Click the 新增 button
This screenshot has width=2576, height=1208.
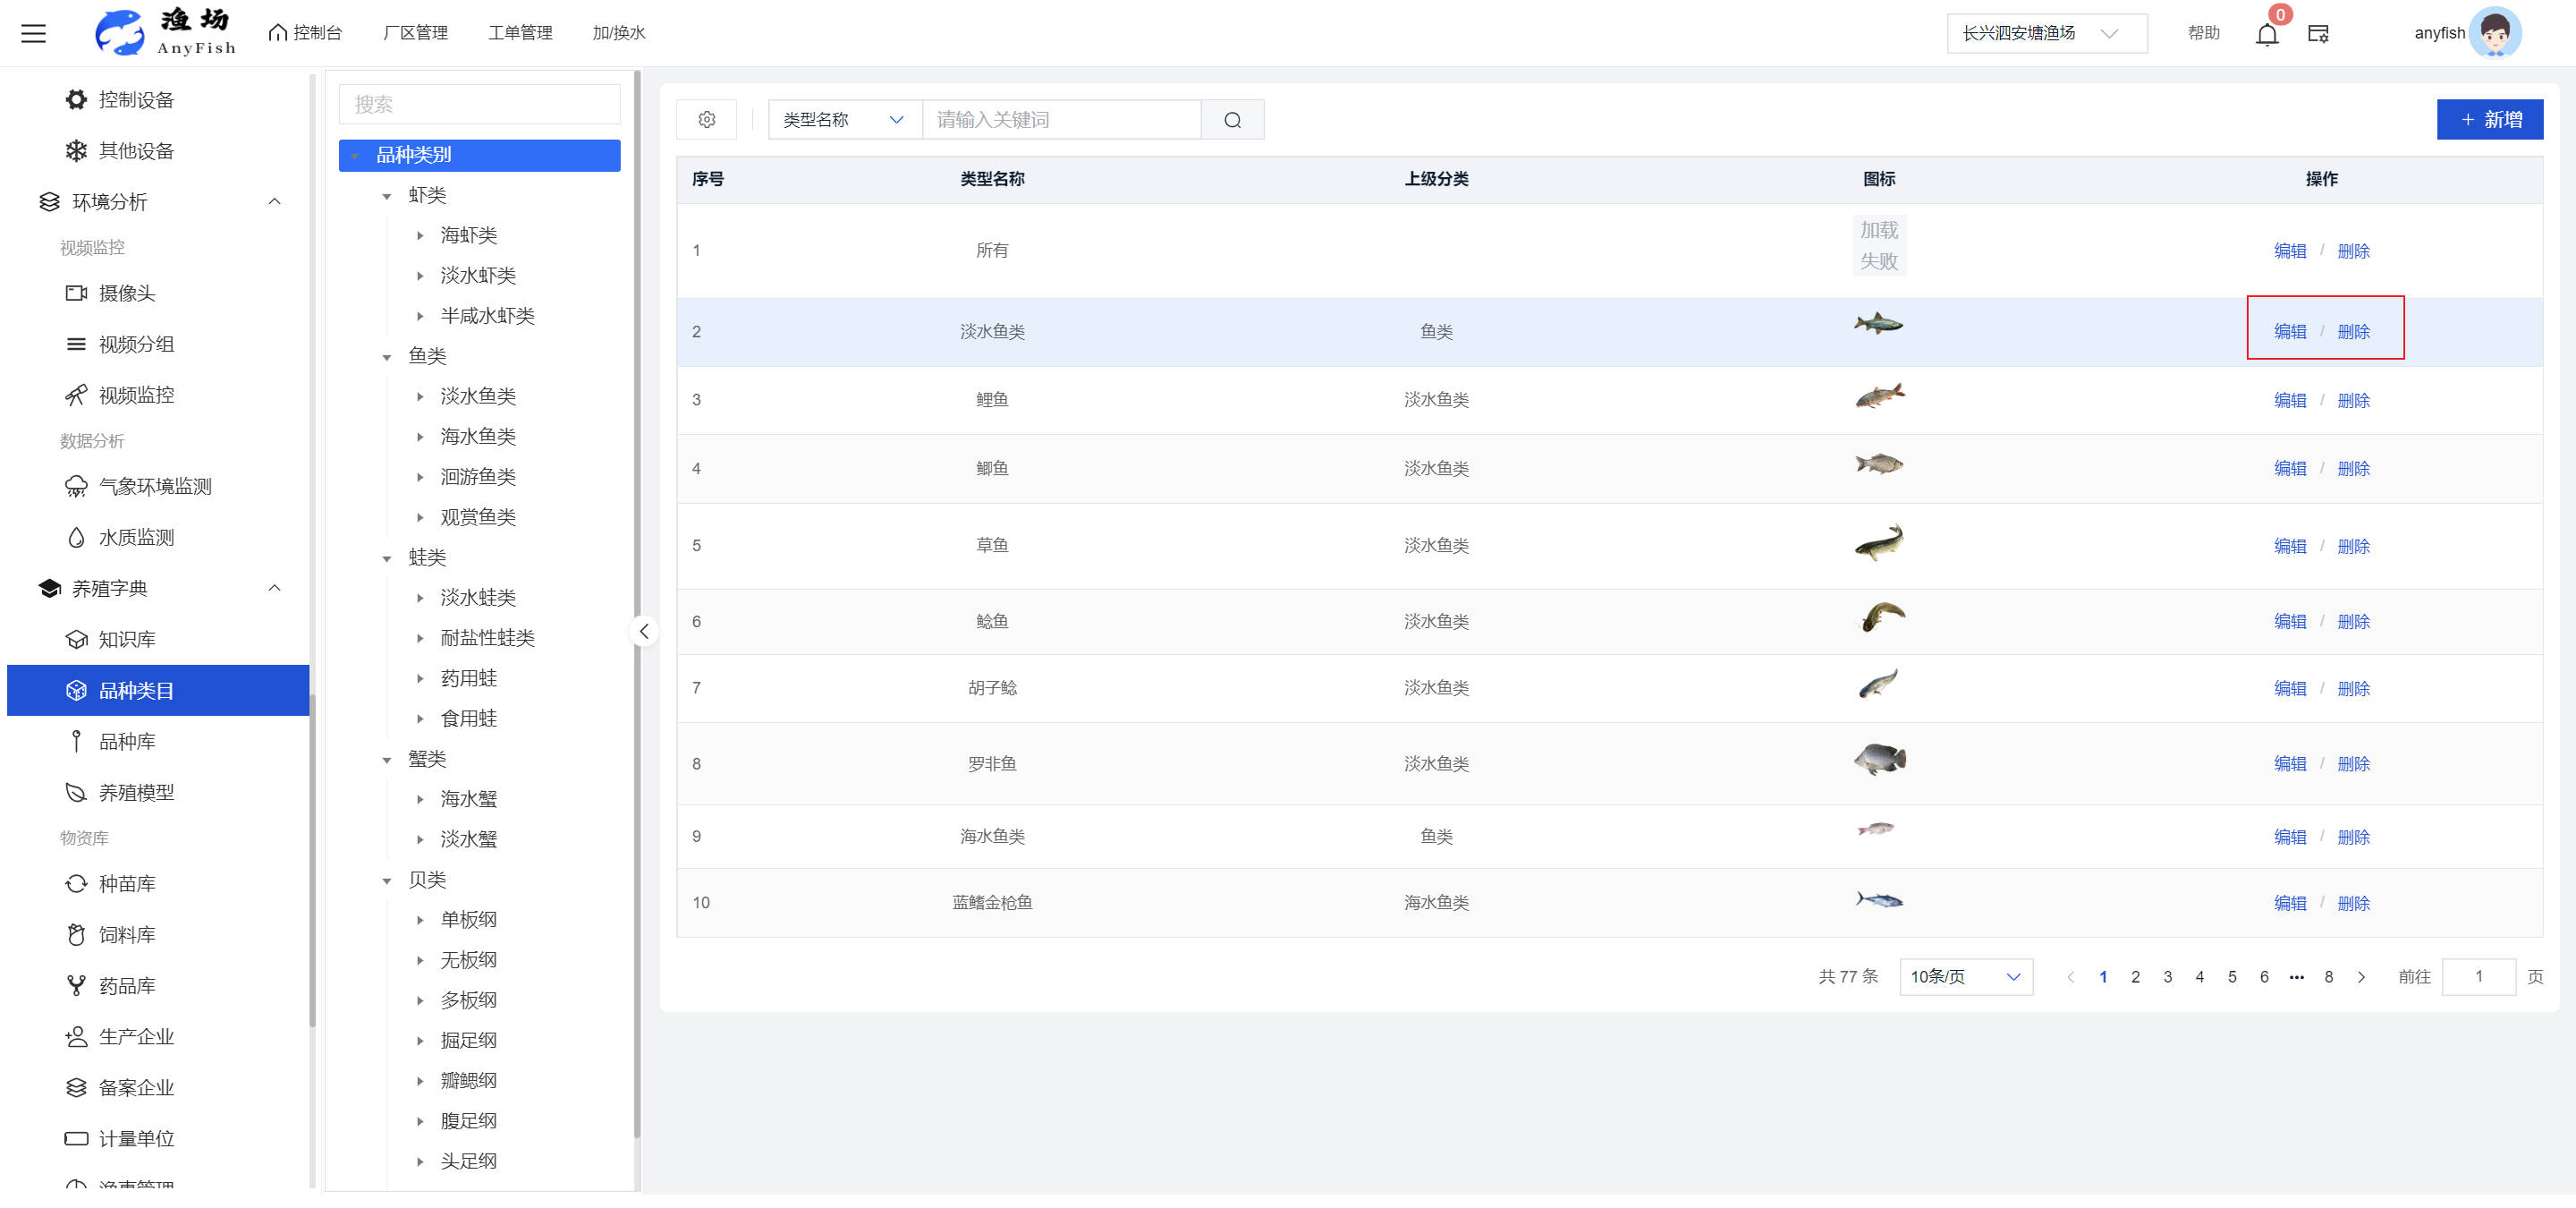tap(2489, 120)
